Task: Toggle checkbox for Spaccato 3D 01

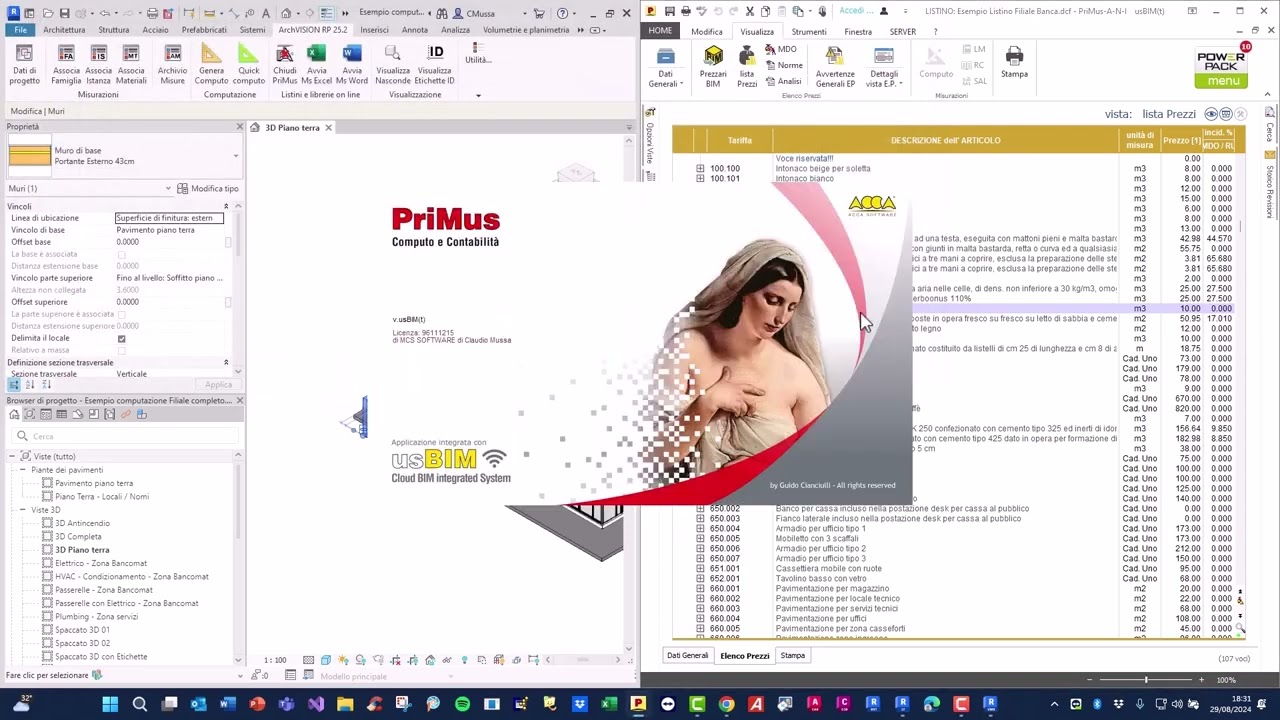Action: [x=47, y=630]
